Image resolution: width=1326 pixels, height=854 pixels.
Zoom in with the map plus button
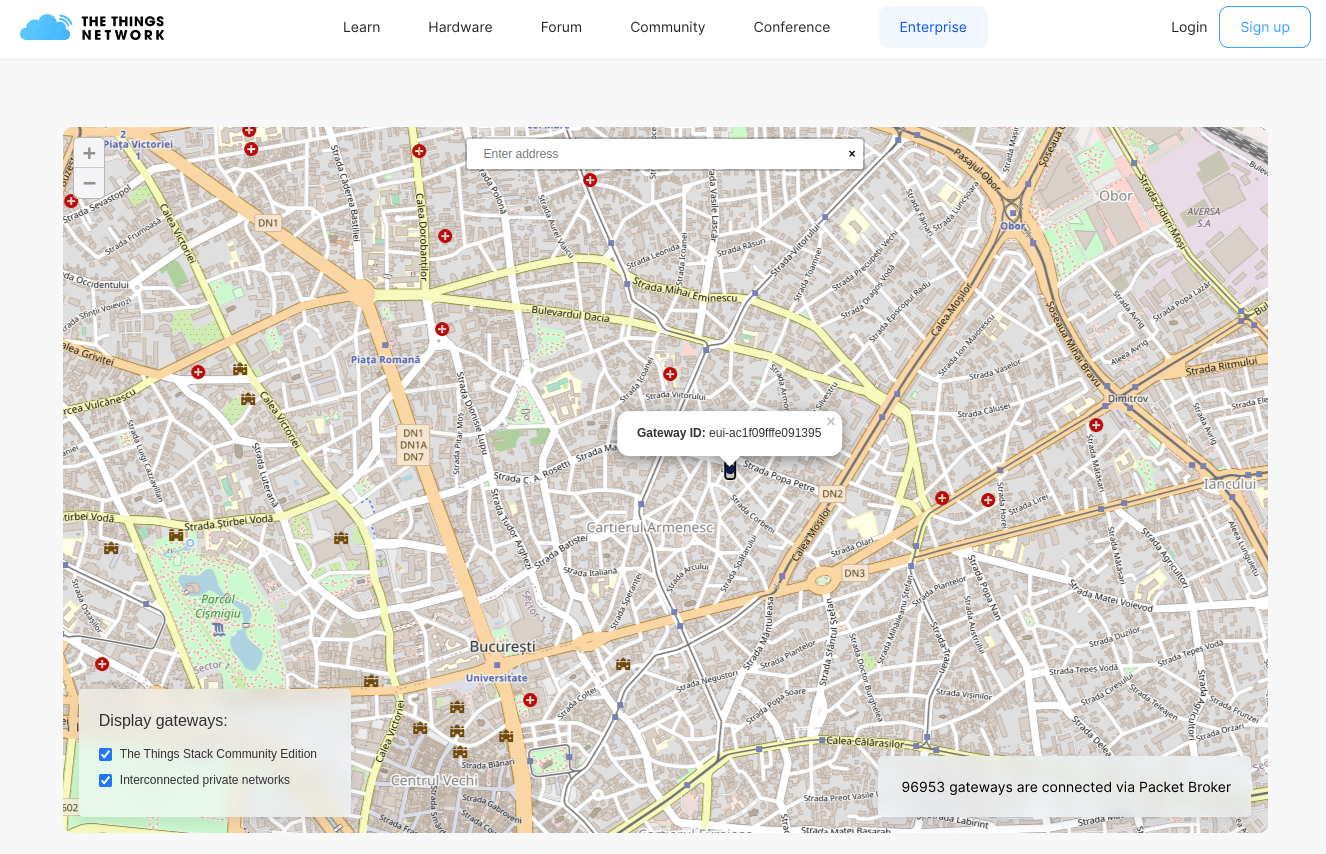[89, 153]
